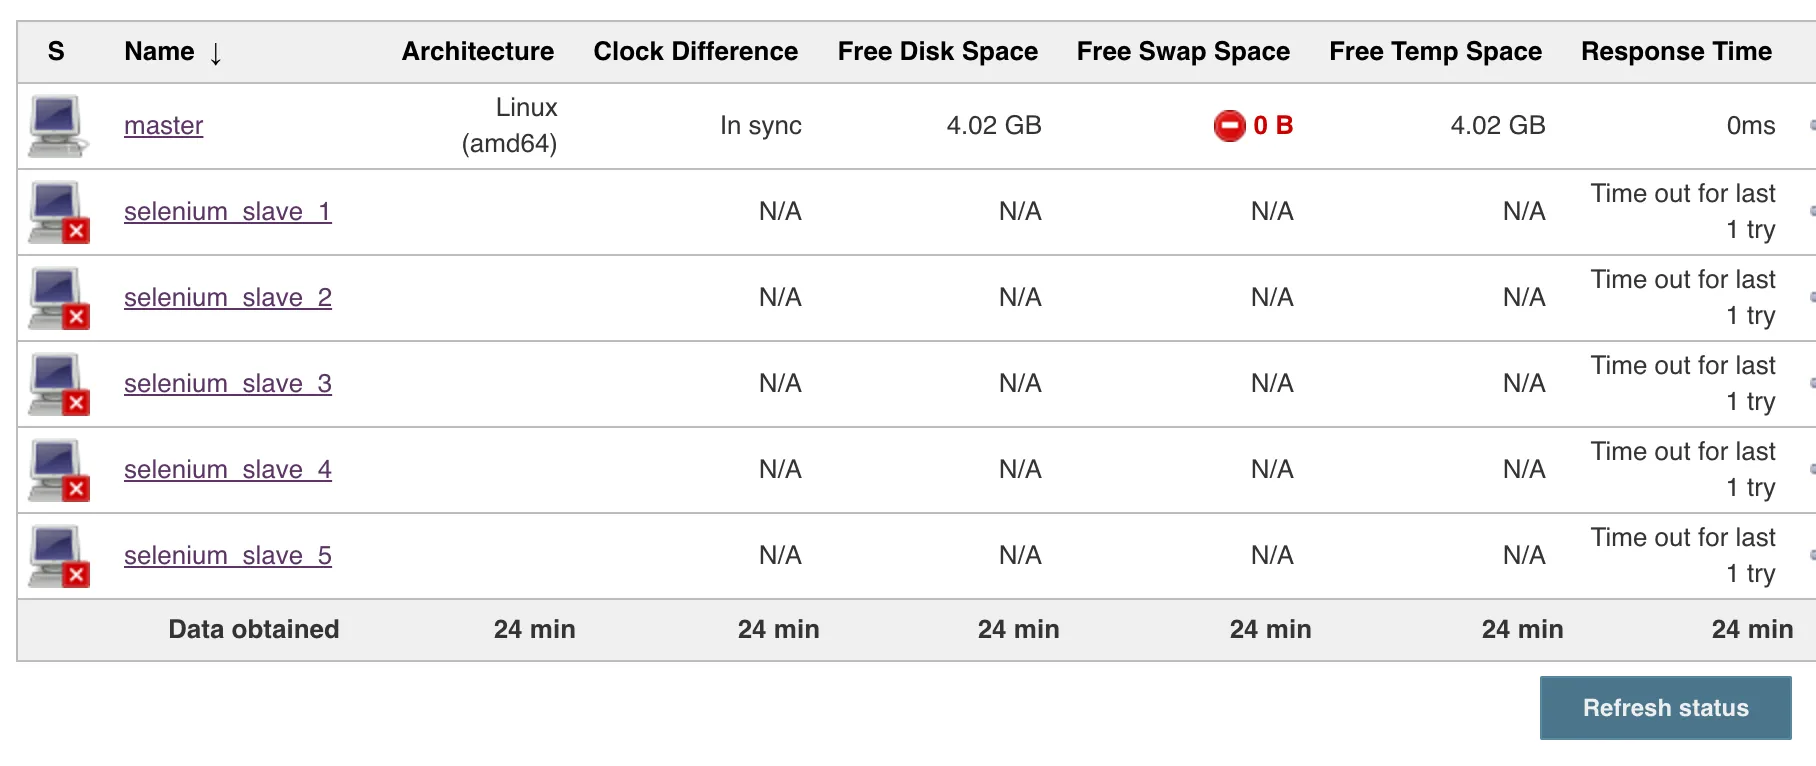The height and width of the screenshot is (766, 1816).
Task: Sort by the Free Temp Space header
Action: click(1435, 52)
